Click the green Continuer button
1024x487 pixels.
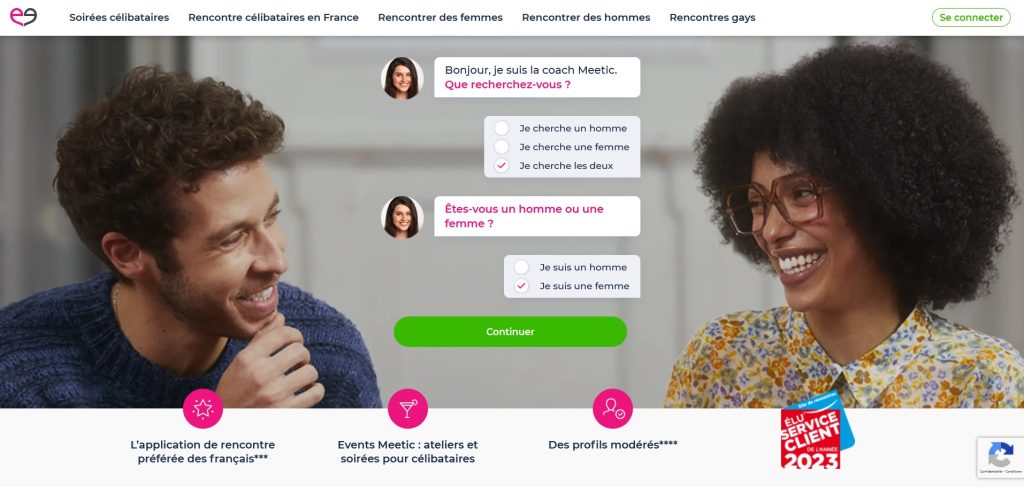pos(510,332)
